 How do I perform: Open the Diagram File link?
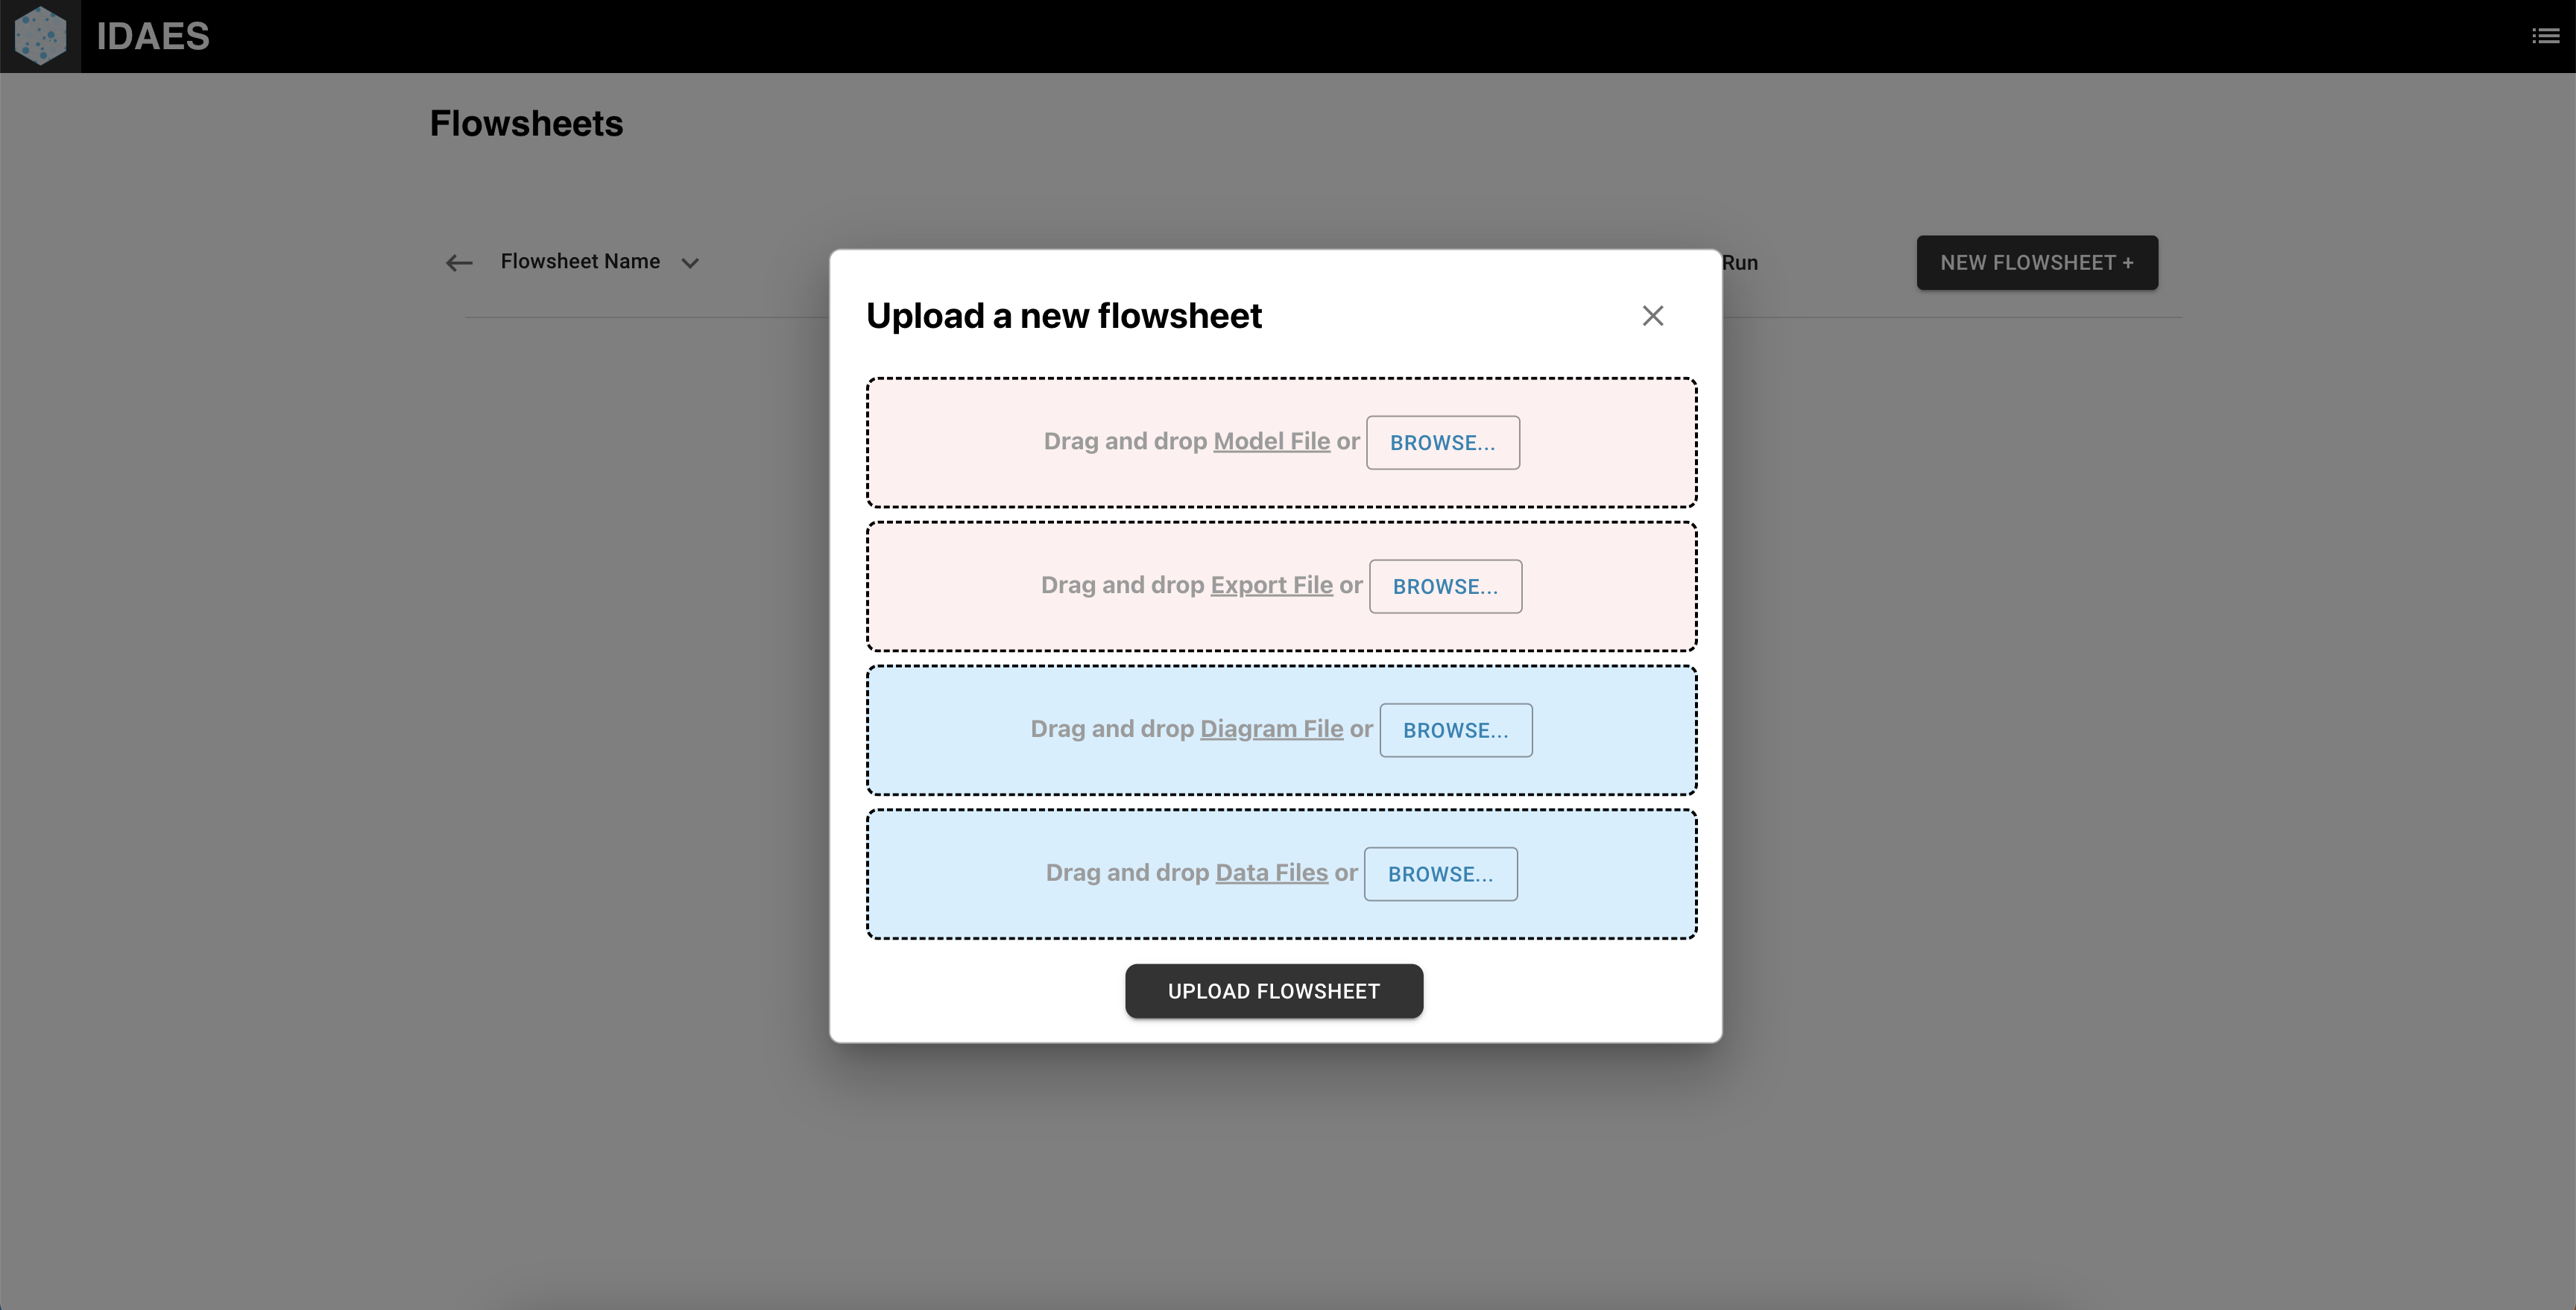(1271, 729)
